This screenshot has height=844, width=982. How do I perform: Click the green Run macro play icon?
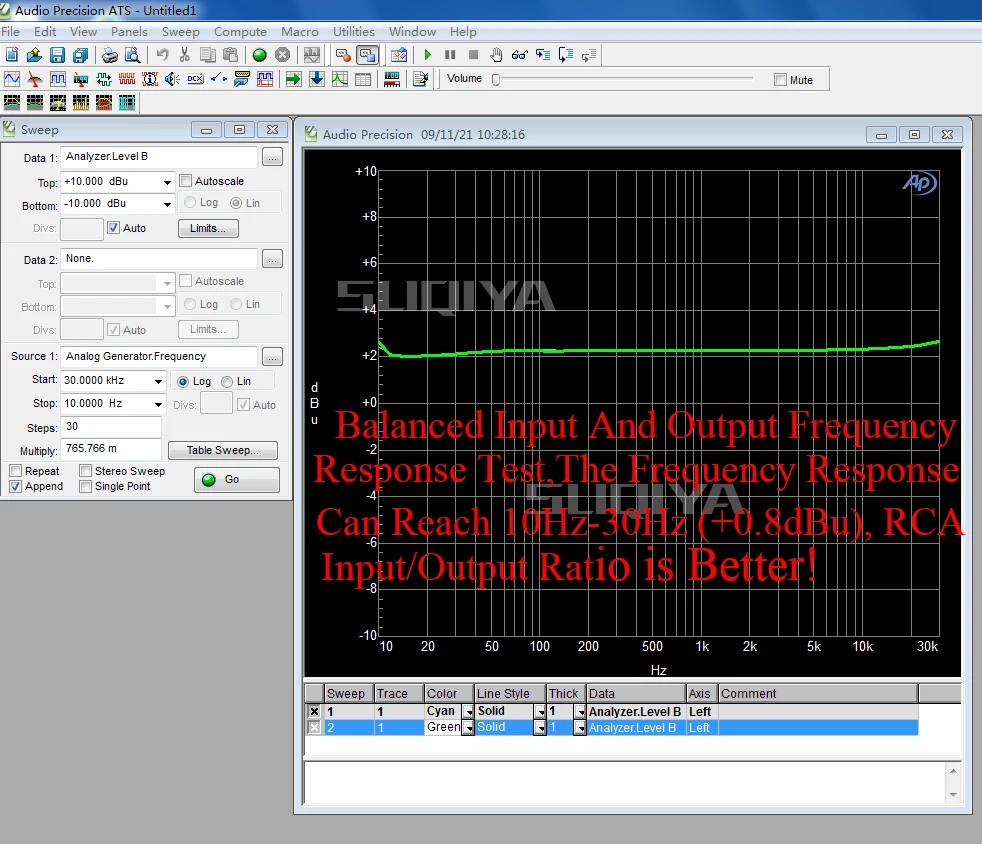[427, 55]
